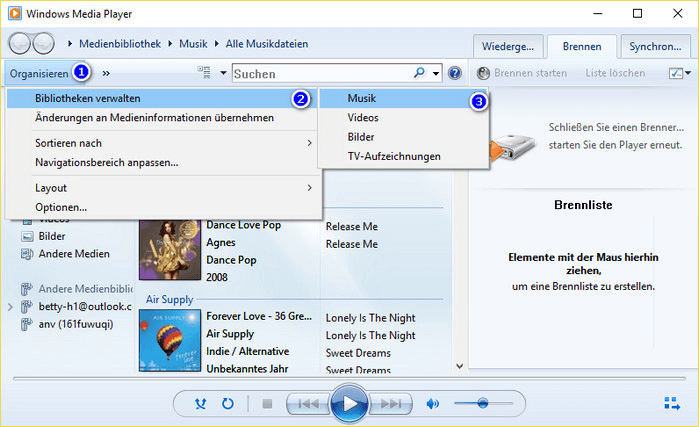
Task: Select Andere Medien in navigation tree
Action: tap(74, 254)
